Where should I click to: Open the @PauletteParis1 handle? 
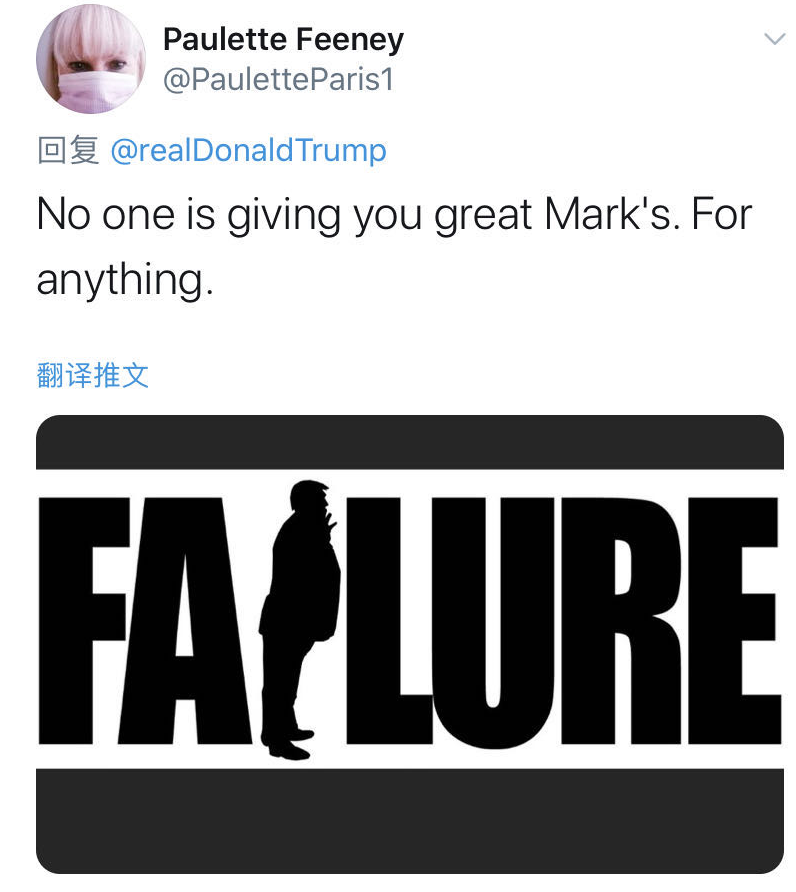pyautogui.click(x=278, y=79)
